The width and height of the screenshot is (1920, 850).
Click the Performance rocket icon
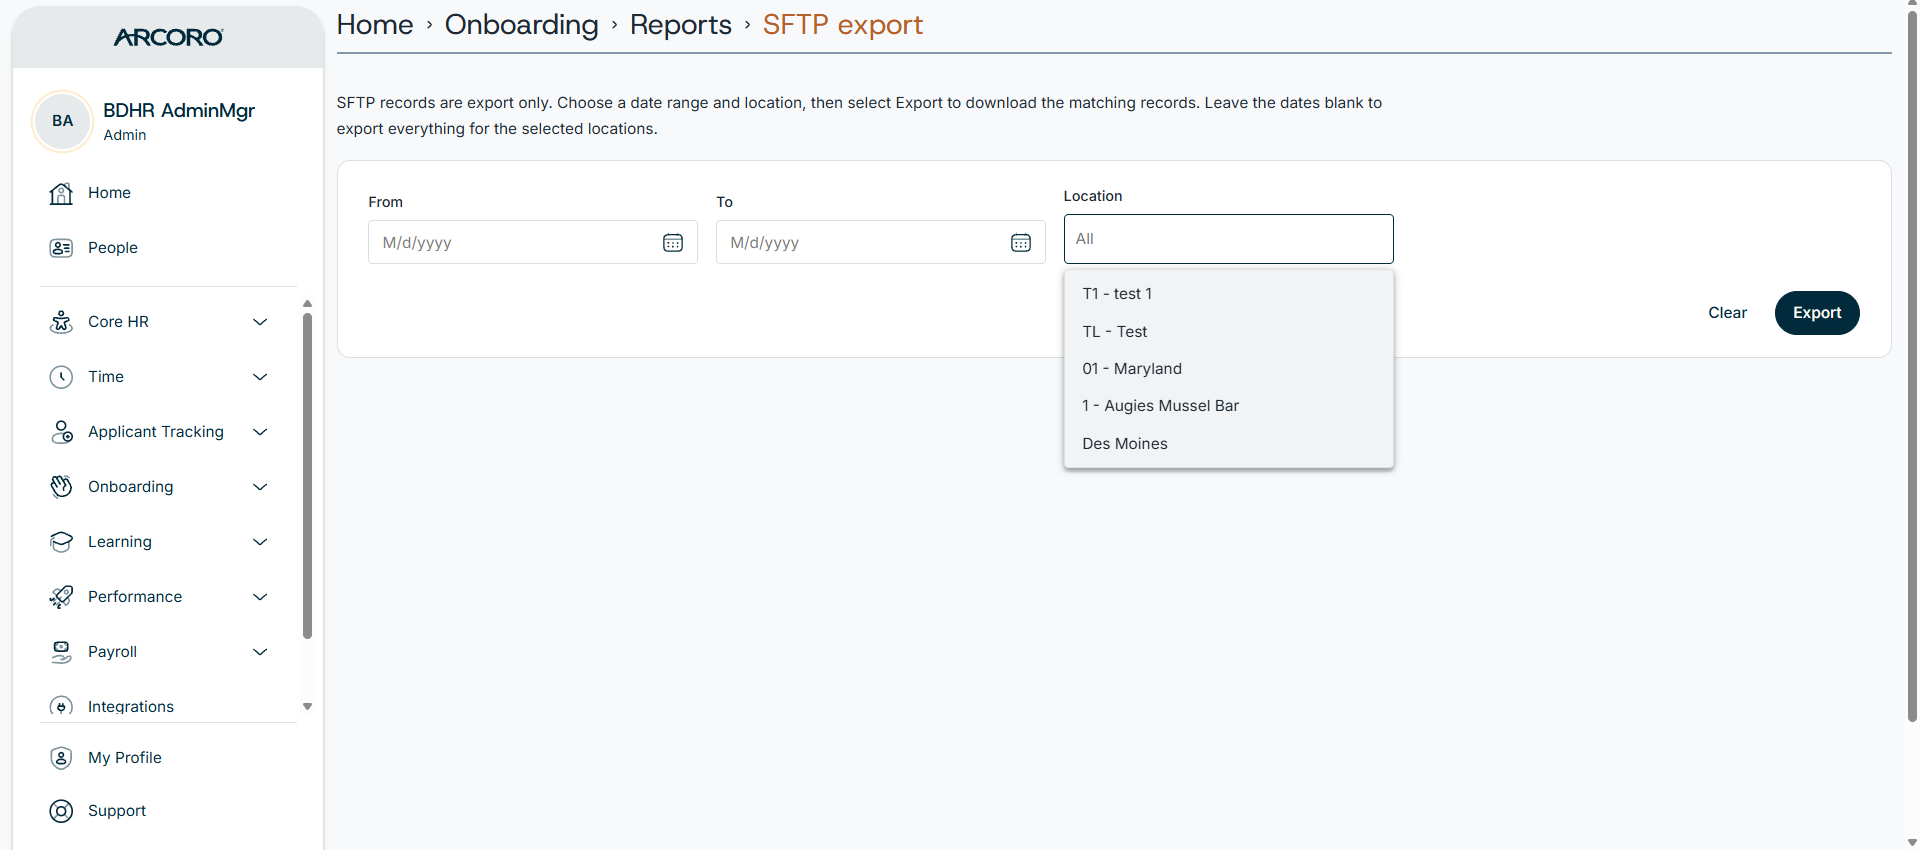pyautogui.click(x=61, y=597)
